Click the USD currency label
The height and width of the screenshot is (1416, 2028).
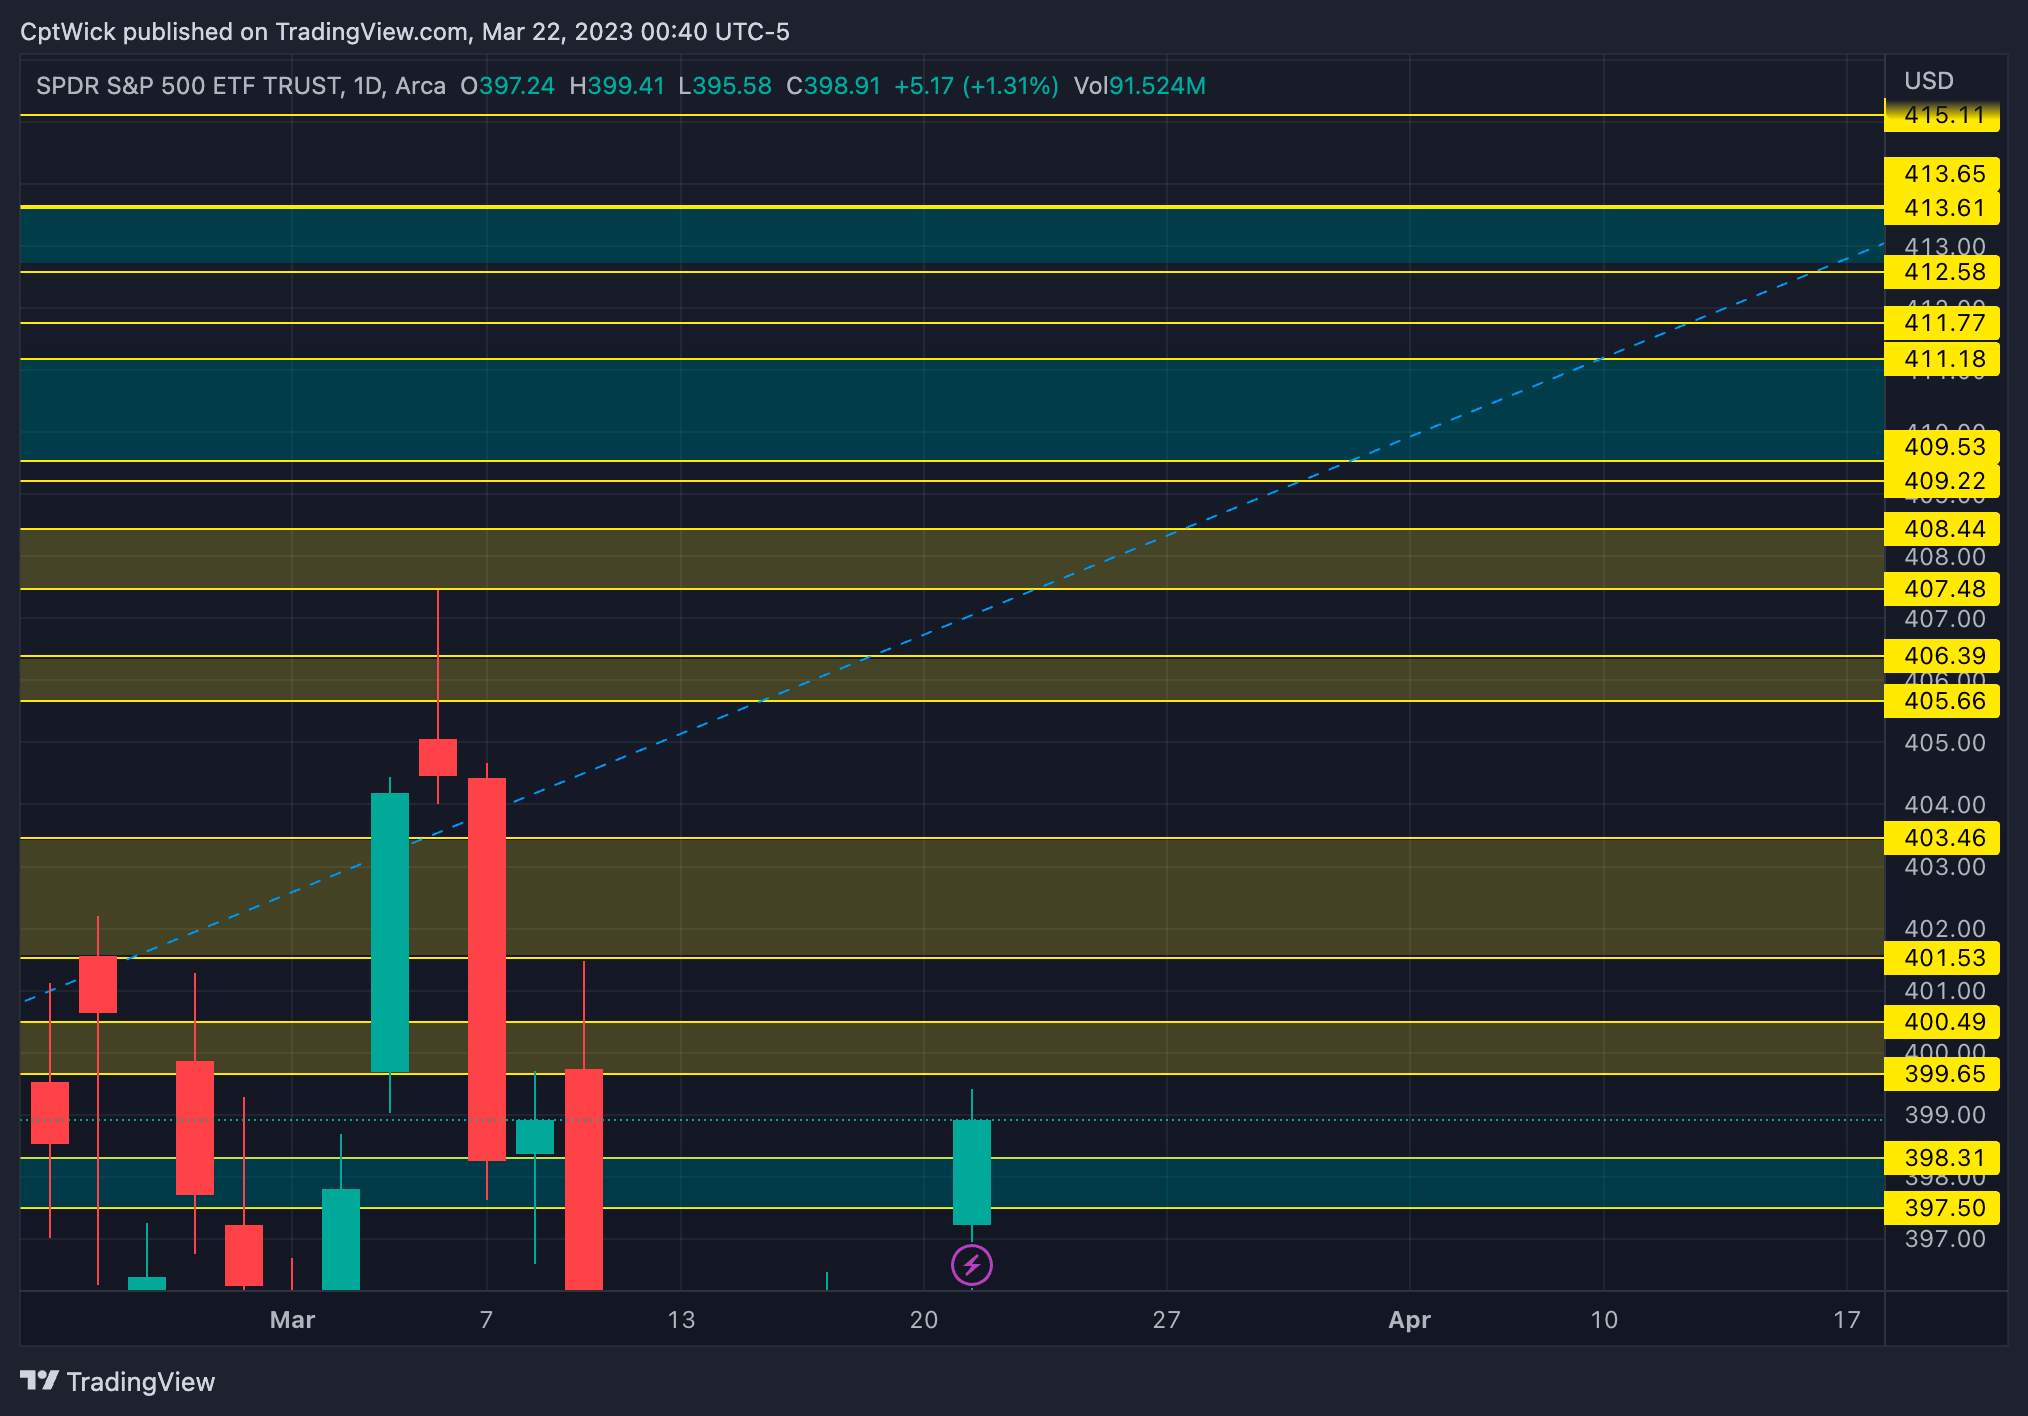coord(1928,81)
